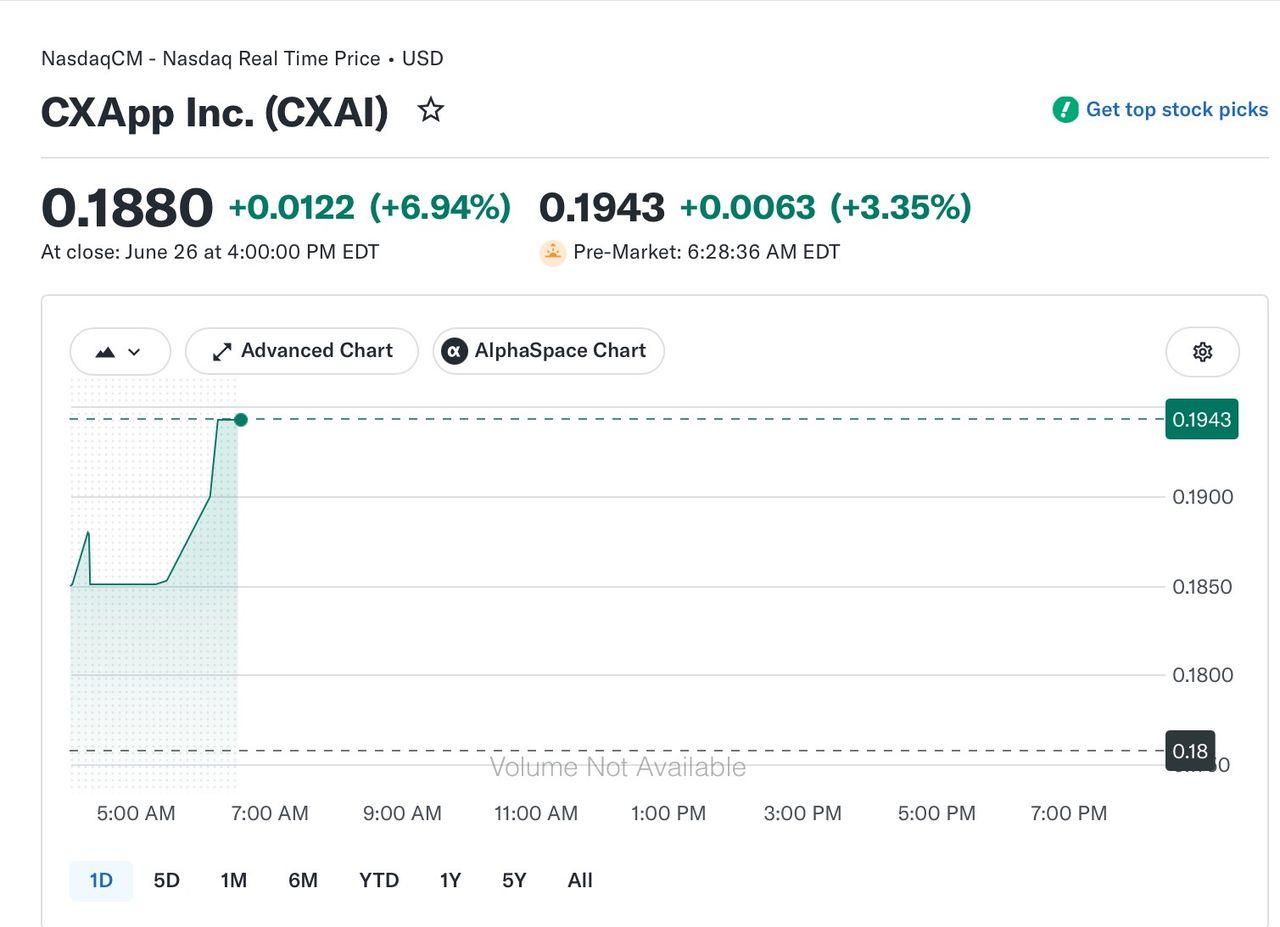Choose the 5Y chart range
The image size is (1280, 927).
(514, 881)
